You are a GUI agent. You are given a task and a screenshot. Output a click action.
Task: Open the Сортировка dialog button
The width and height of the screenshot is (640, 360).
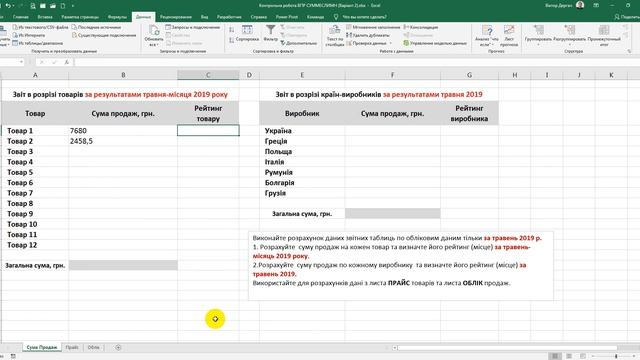[x=247, y=33]
